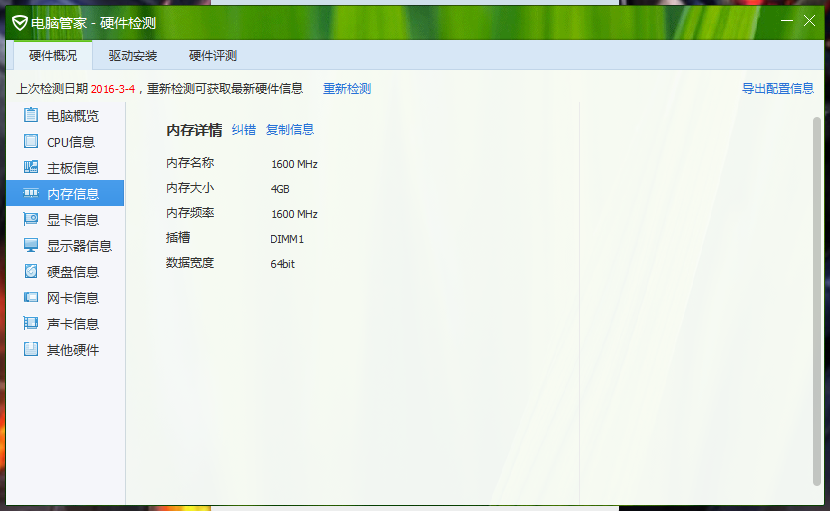Select the 显示器信息 monitor icon
The image size is (830, 511).
click(x=31, y=245)
